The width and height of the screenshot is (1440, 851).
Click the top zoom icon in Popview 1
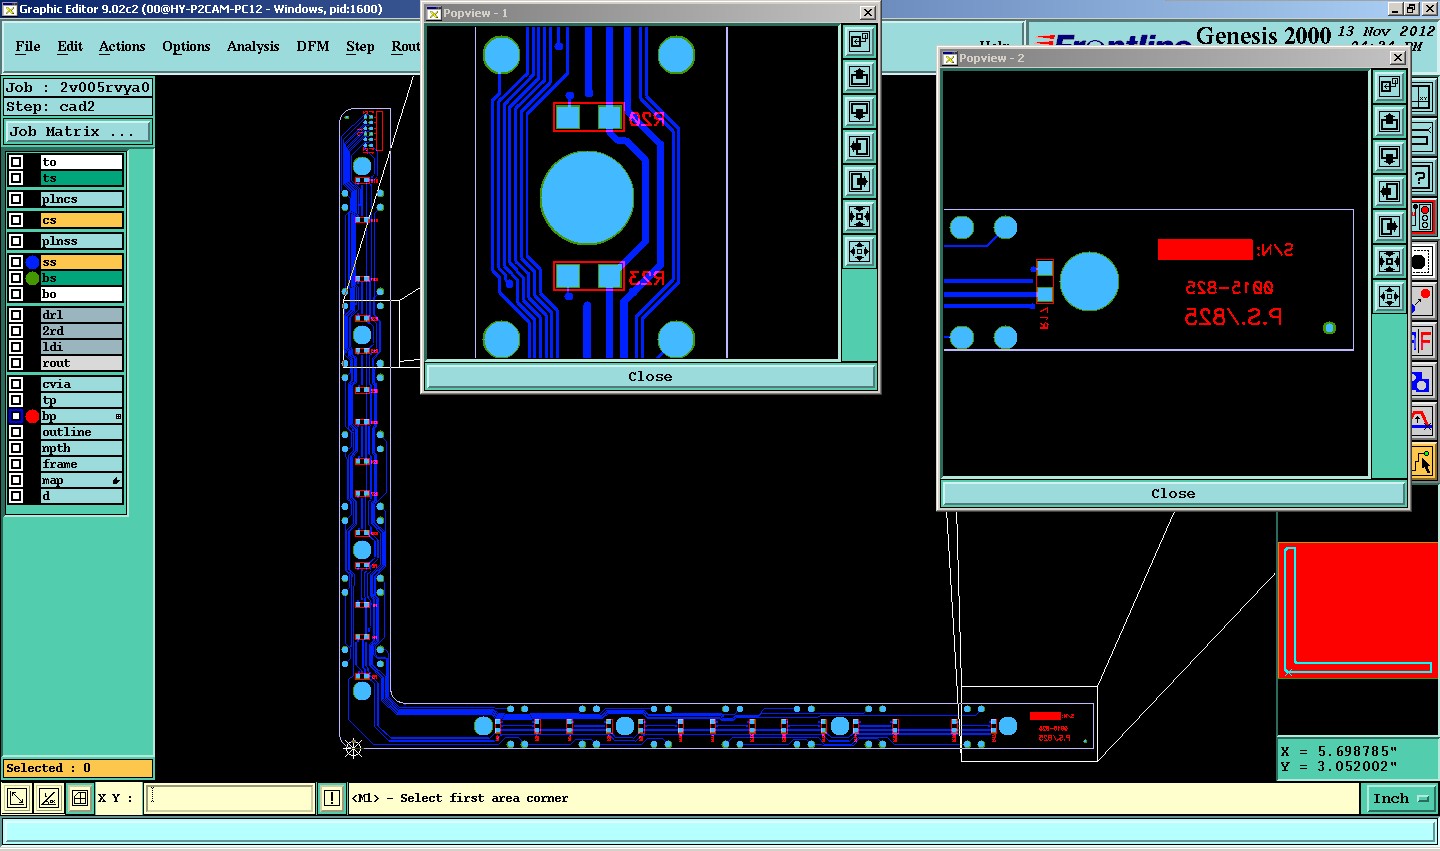(x=859, y=41)
